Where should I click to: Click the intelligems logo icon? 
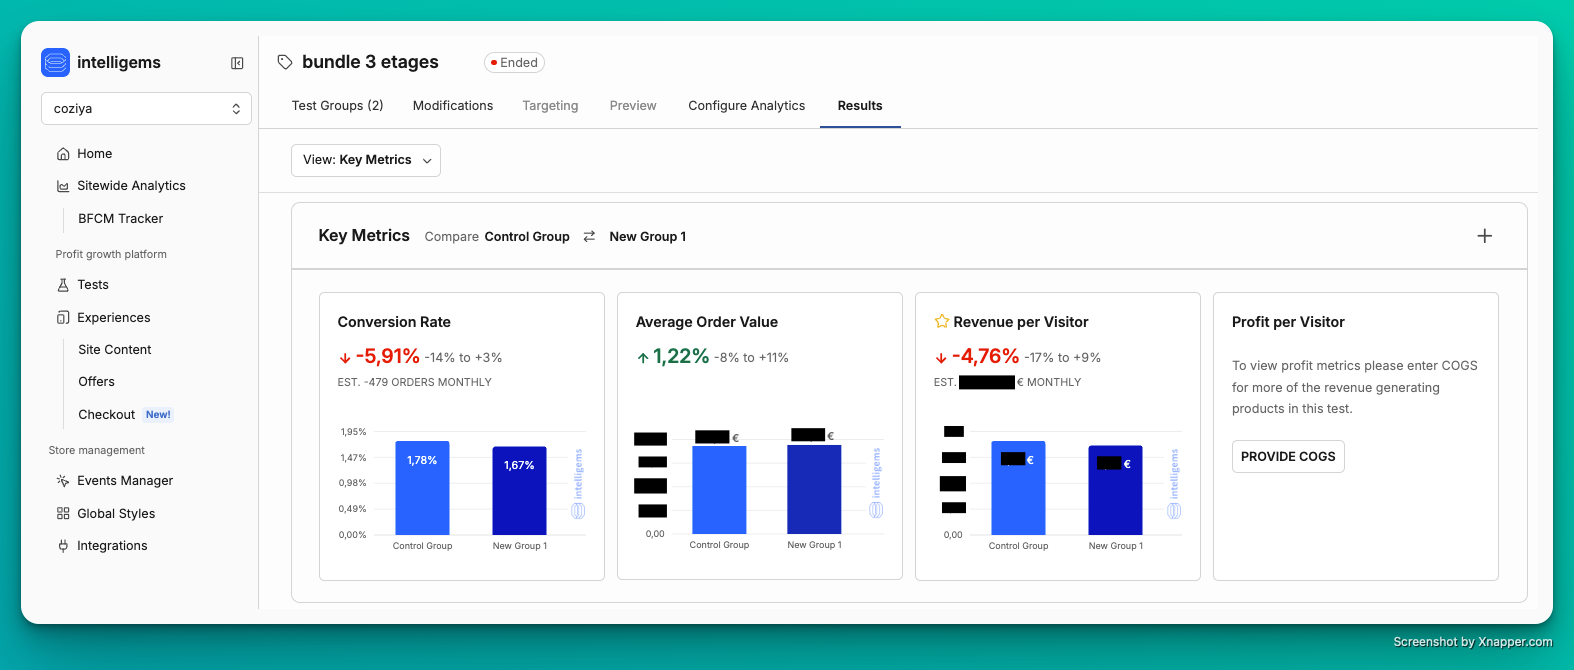56,62
